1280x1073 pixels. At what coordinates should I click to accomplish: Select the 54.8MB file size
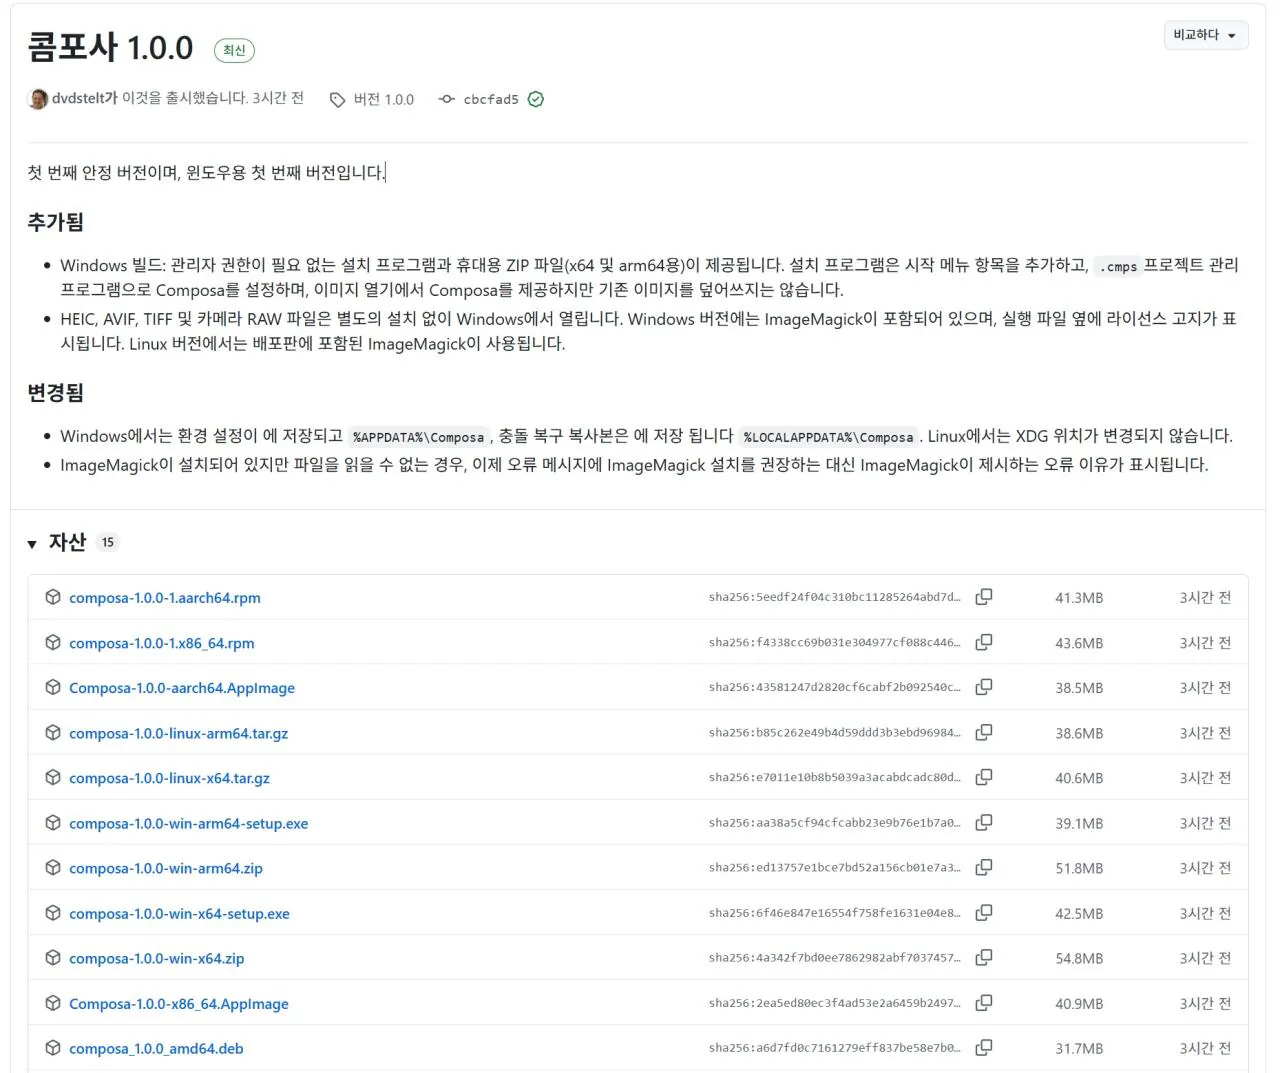[x=1079, y=959]
